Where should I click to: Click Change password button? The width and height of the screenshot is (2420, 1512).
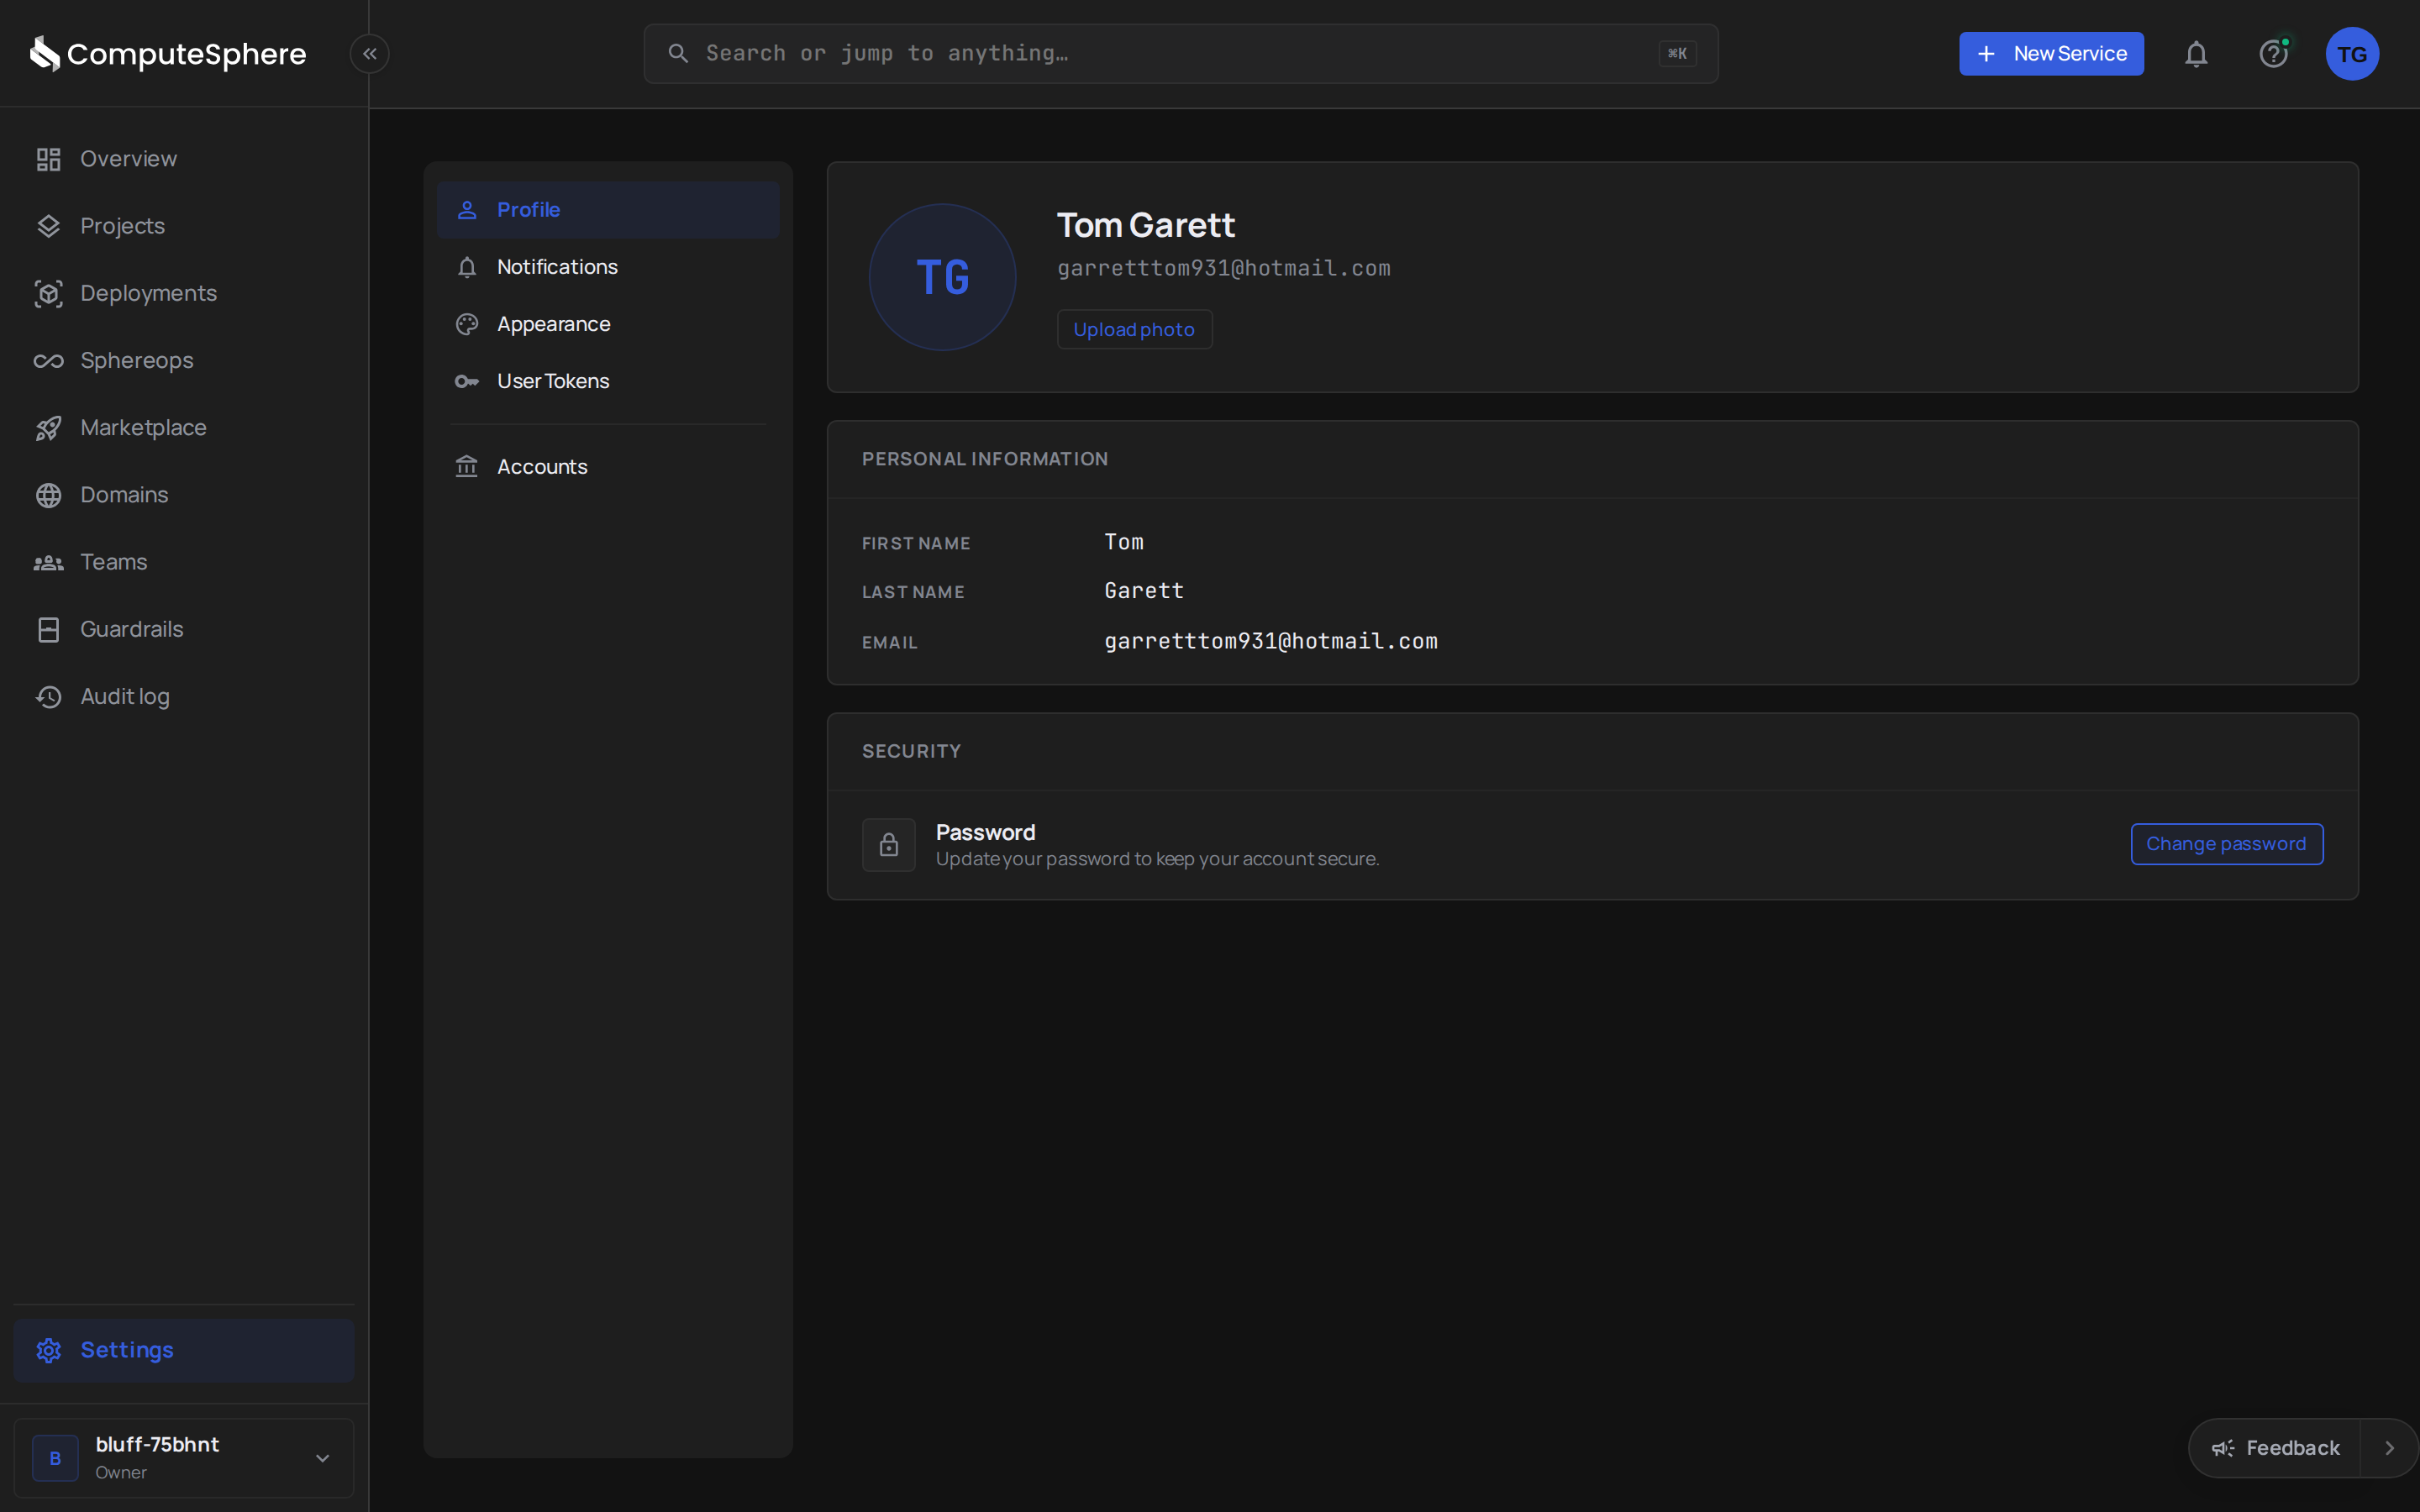pos(2226,844)
